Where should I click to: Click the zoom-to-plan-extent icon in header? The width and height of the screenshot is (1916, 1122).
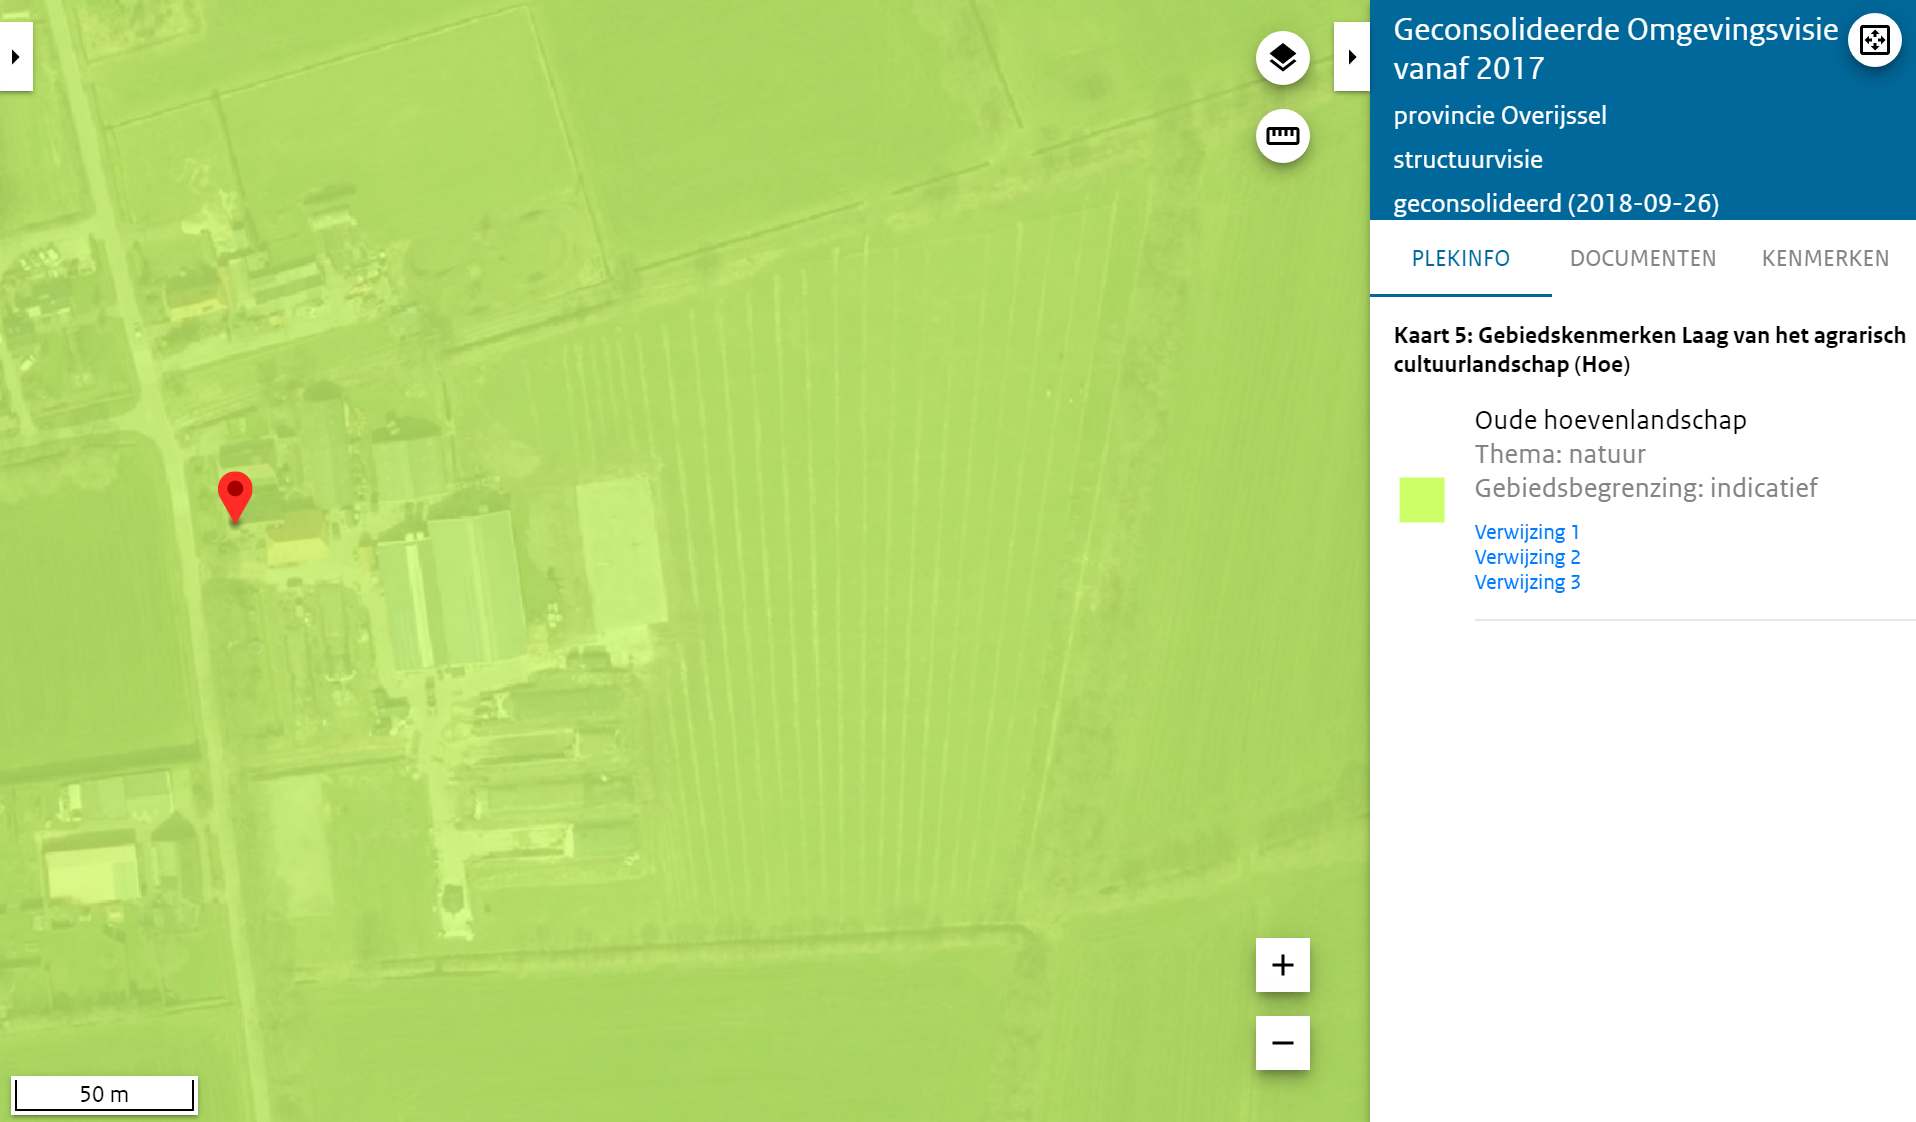tap(1874, 40)
